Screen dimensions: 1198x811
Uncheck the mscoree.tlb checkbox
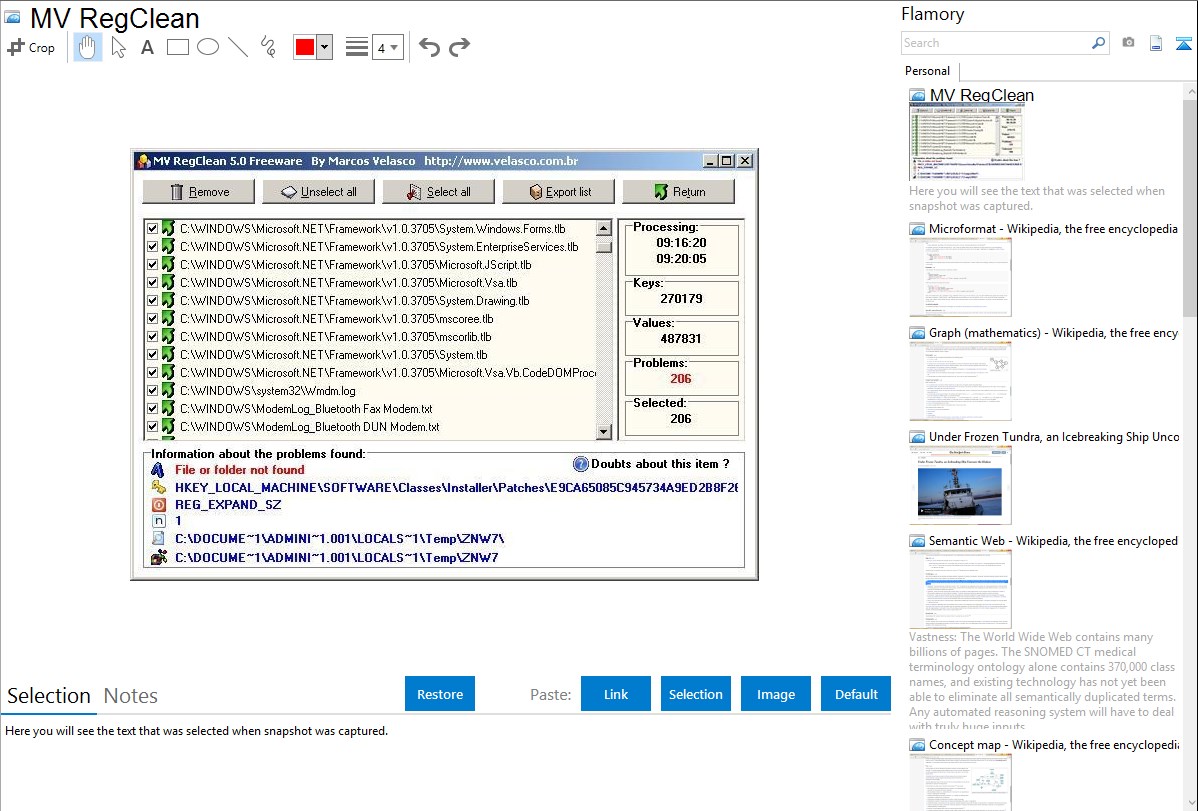point(153,319)
